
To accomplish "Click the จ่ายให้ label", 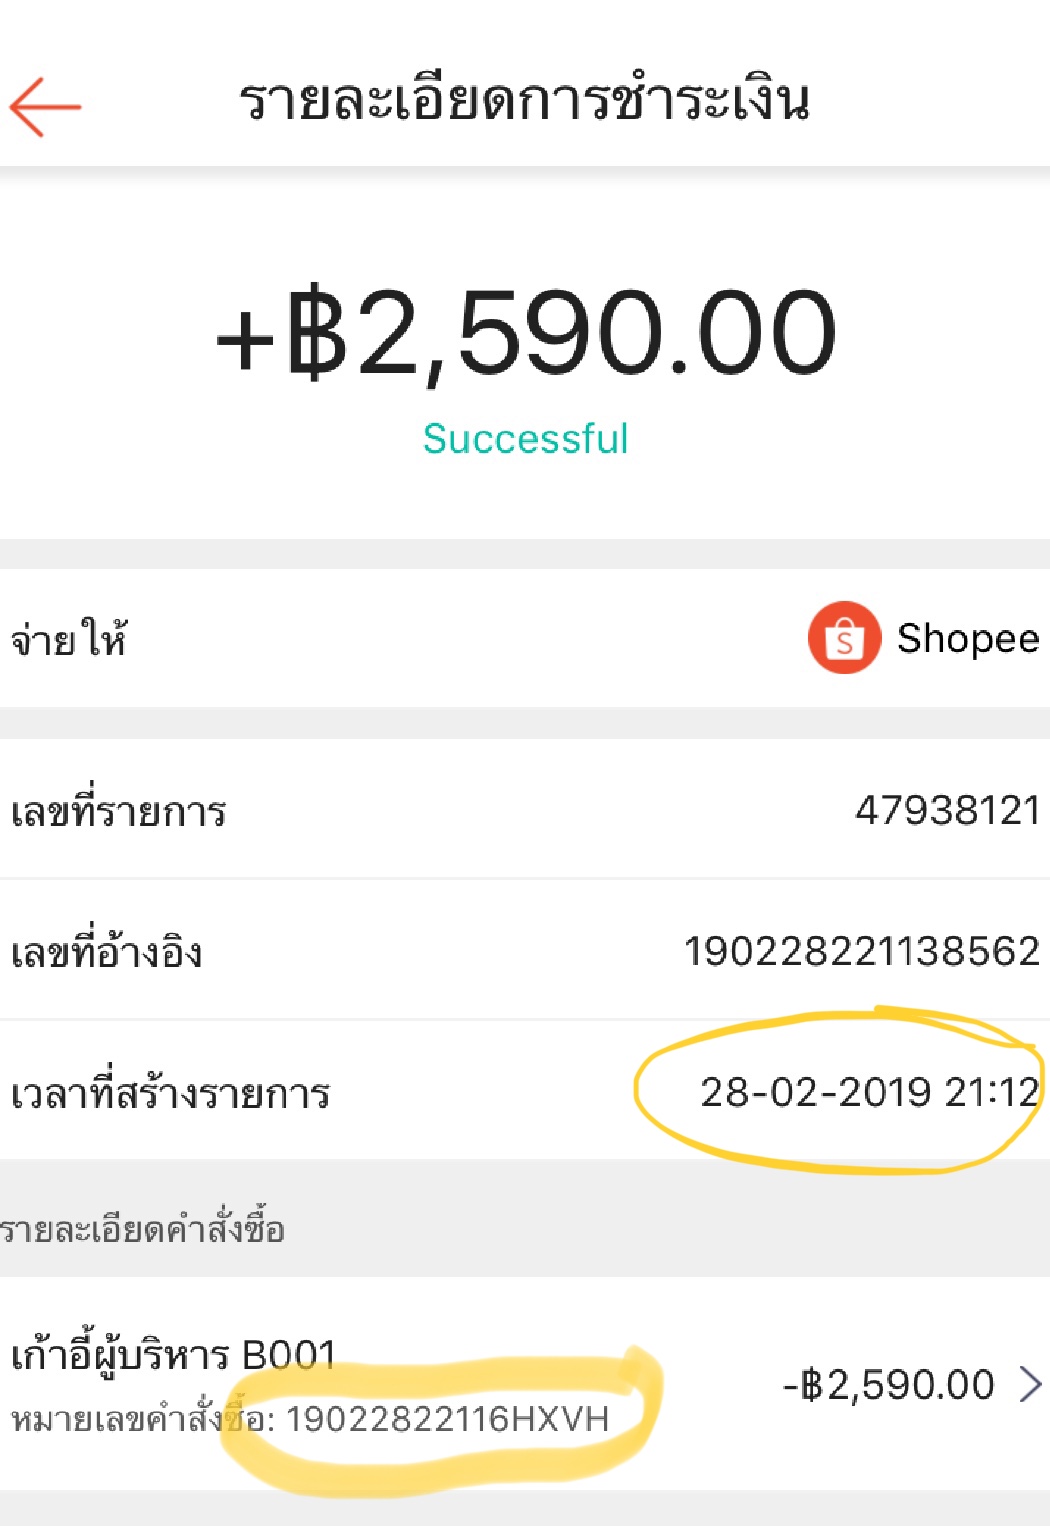I will coord(69,640).
